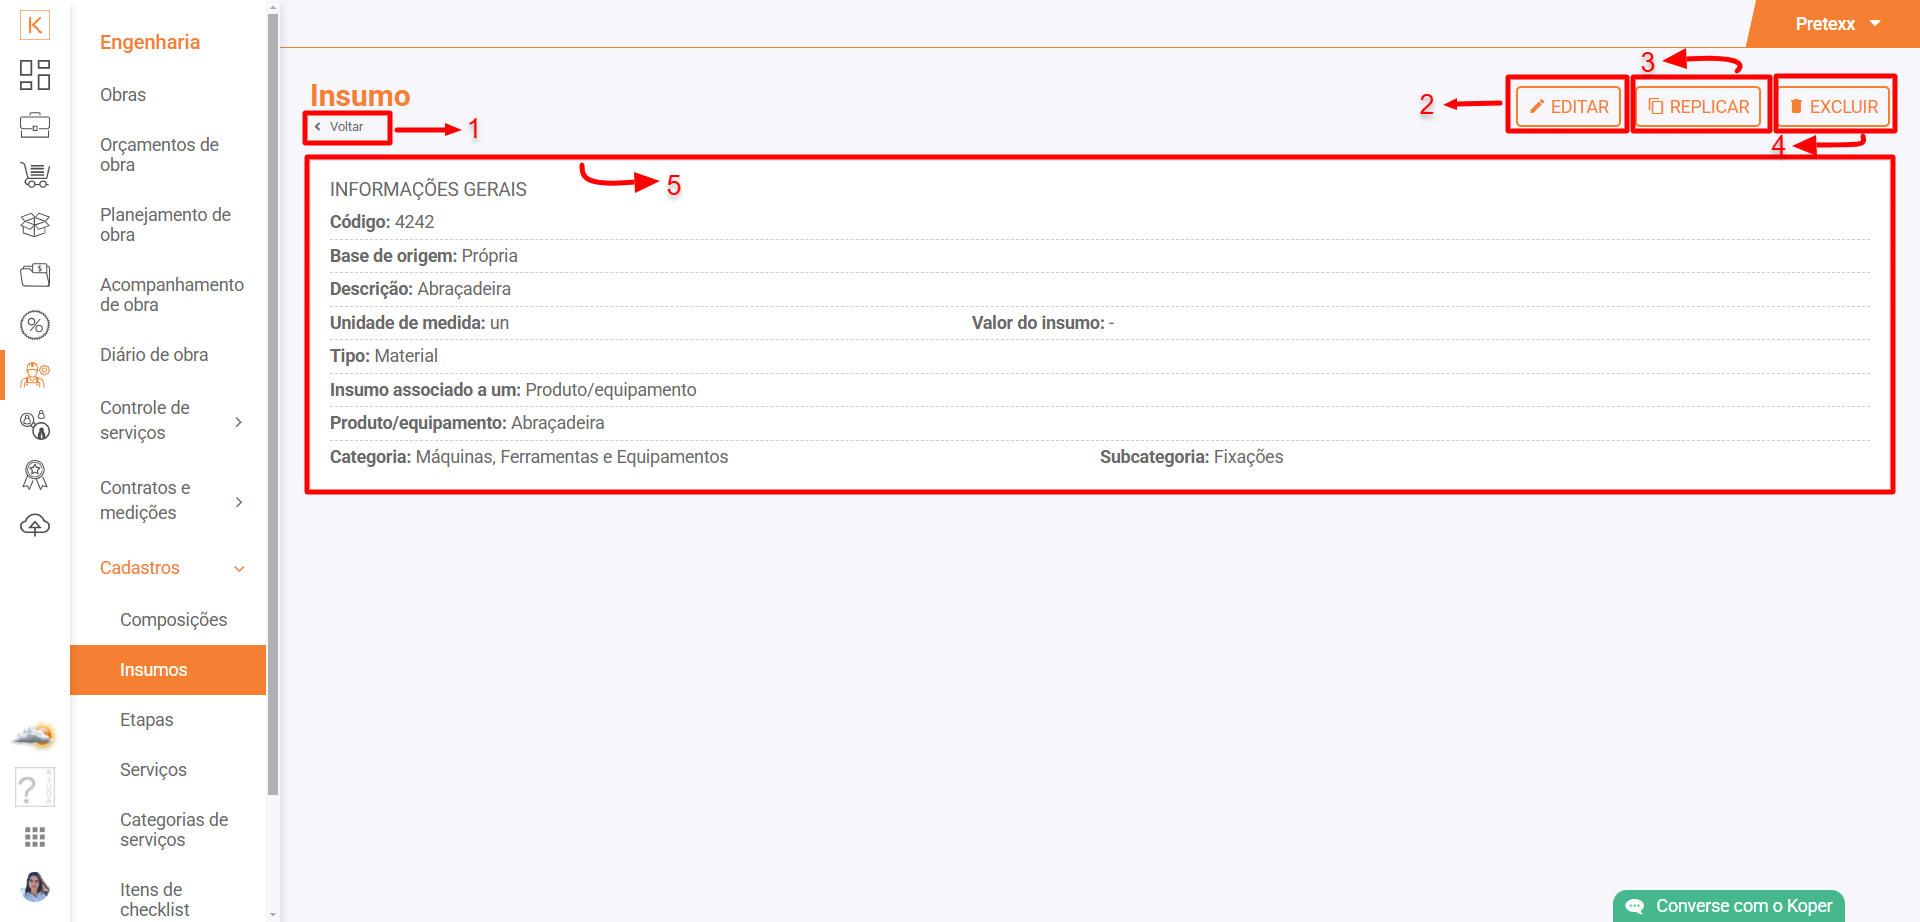This screenshot has height=922, width=1920.
Task: Open the Pretexx account dropdown
Action: (1837, 24)
